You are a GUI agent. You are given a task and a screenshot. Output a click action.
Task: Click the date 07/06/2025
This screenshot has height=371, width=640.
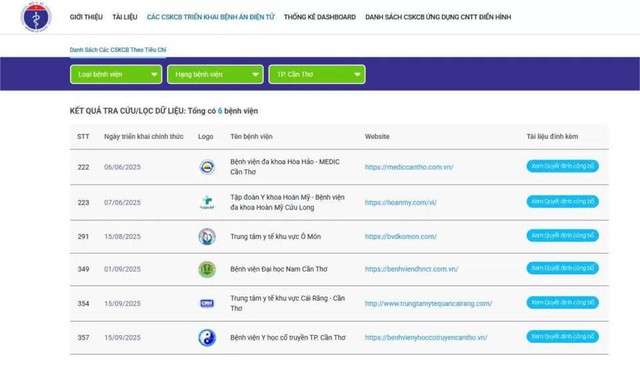coord(122,202)
